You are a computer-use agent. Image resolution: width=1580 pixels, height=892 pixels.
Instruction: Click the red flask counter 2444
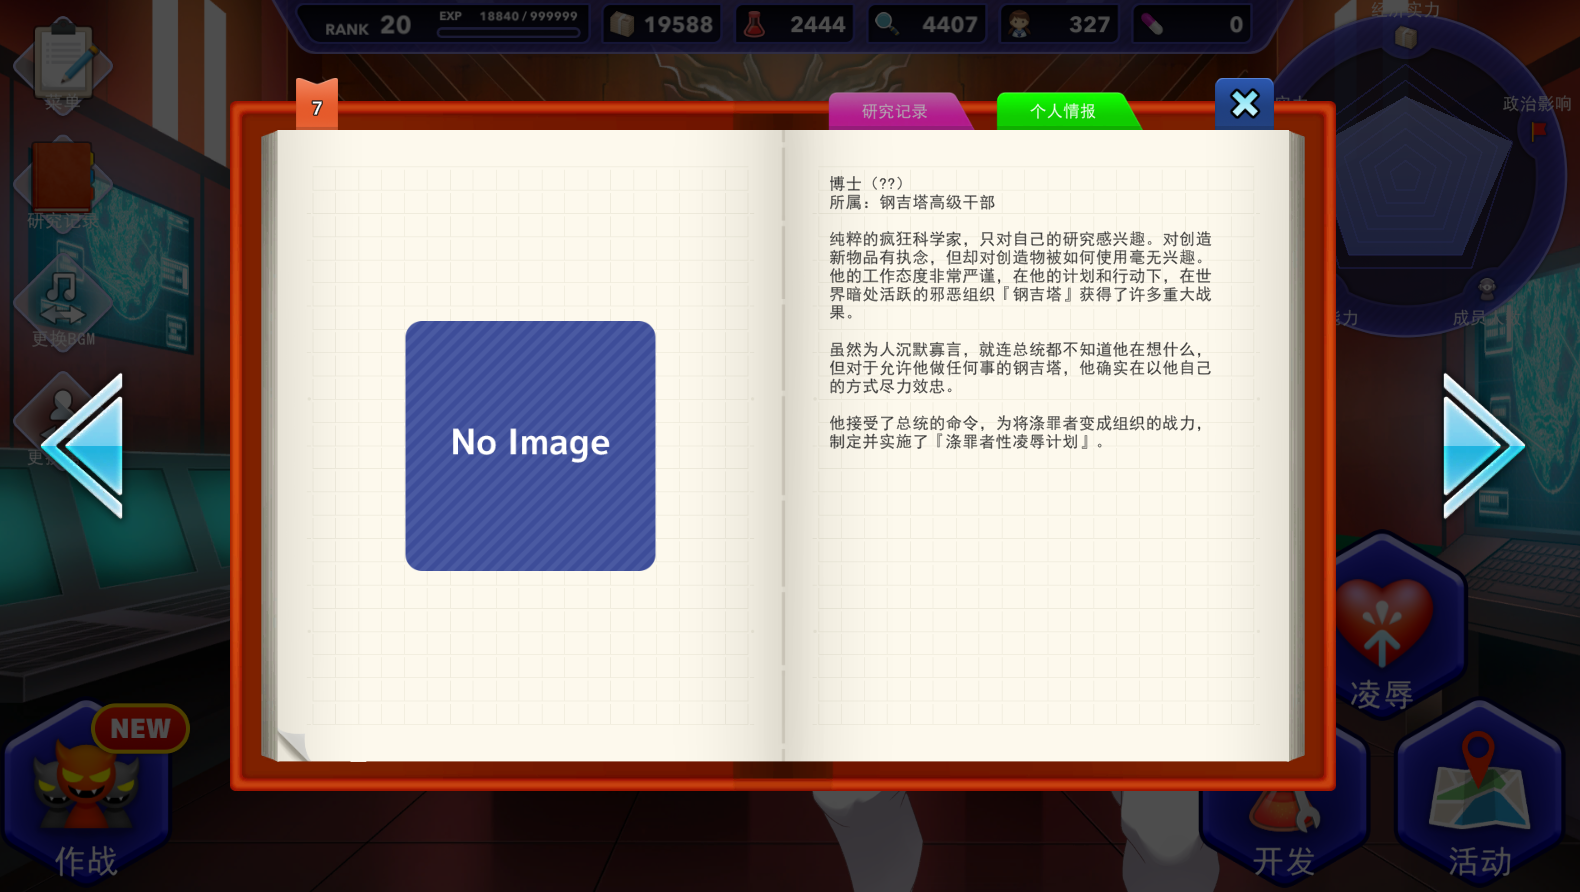(796, 24)
